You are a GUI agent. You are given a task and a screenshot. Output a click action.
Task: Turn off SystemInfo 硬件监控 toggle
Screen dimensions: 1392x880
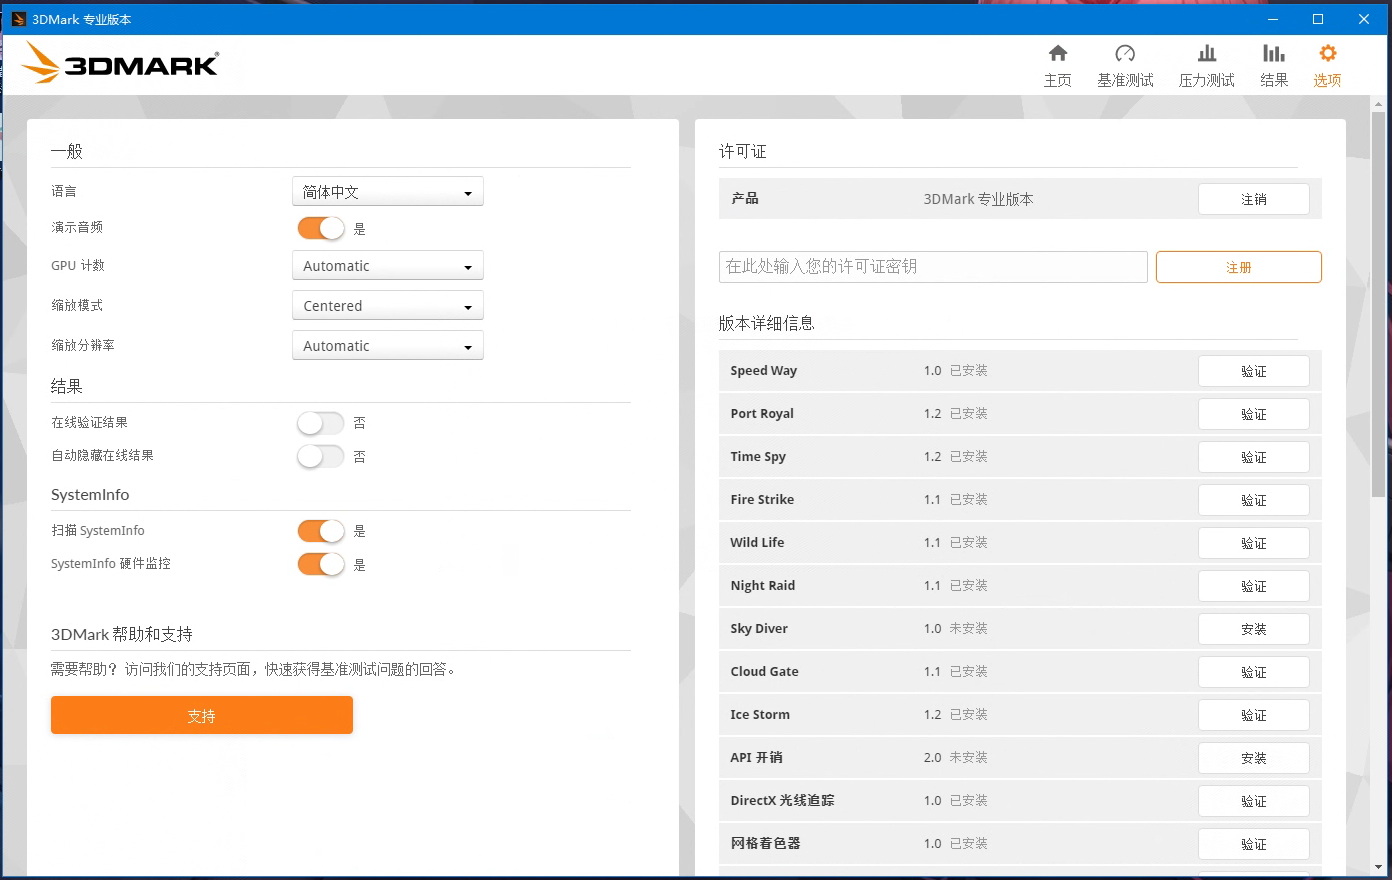[x=321, y=564]
